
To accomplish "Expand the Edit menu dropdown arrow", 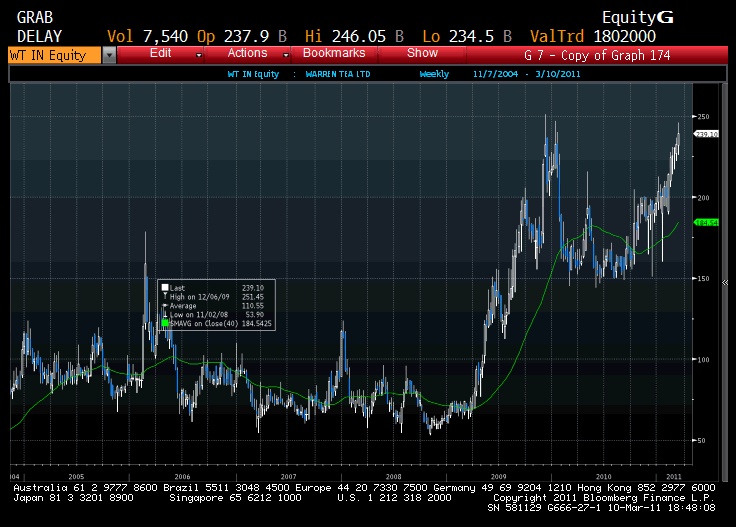I will pos(199,55).
